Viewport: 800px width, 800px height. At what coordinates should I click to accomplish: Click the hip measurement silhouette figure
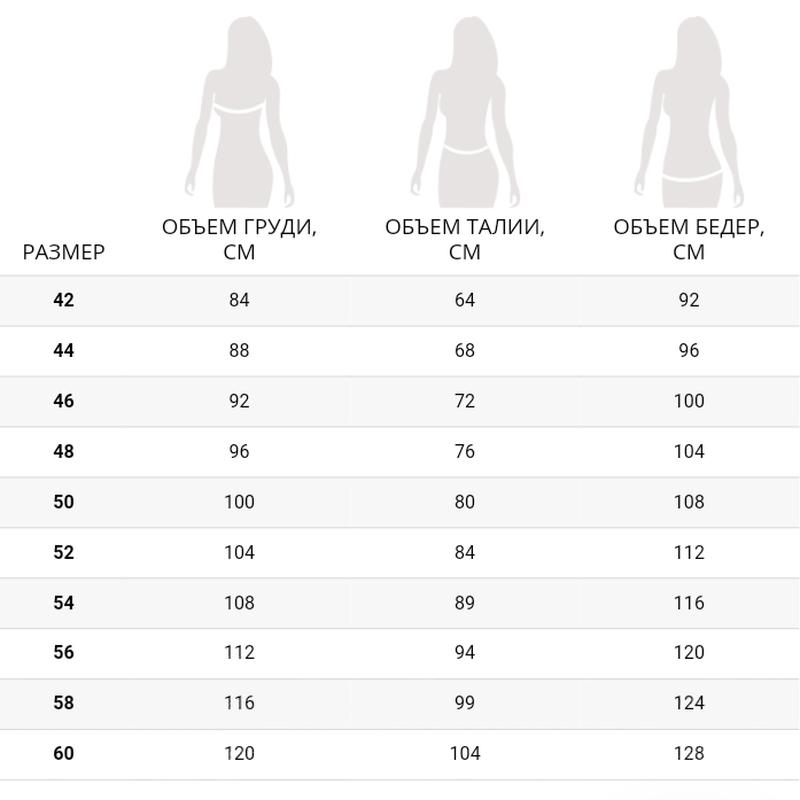click(689, 112)
